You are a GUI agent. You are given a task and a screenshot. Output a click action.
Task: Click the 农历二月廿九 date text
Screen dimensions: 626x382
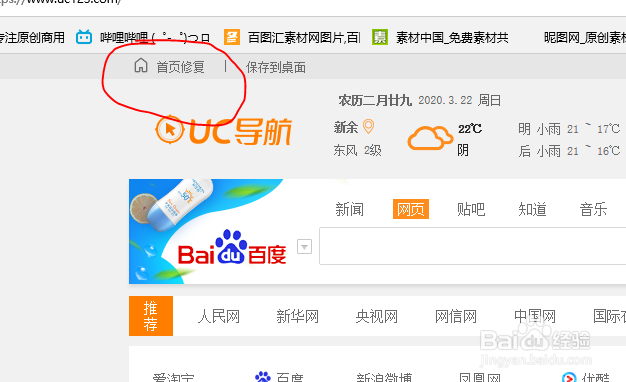pyautogui.click(x=375, y=100)
